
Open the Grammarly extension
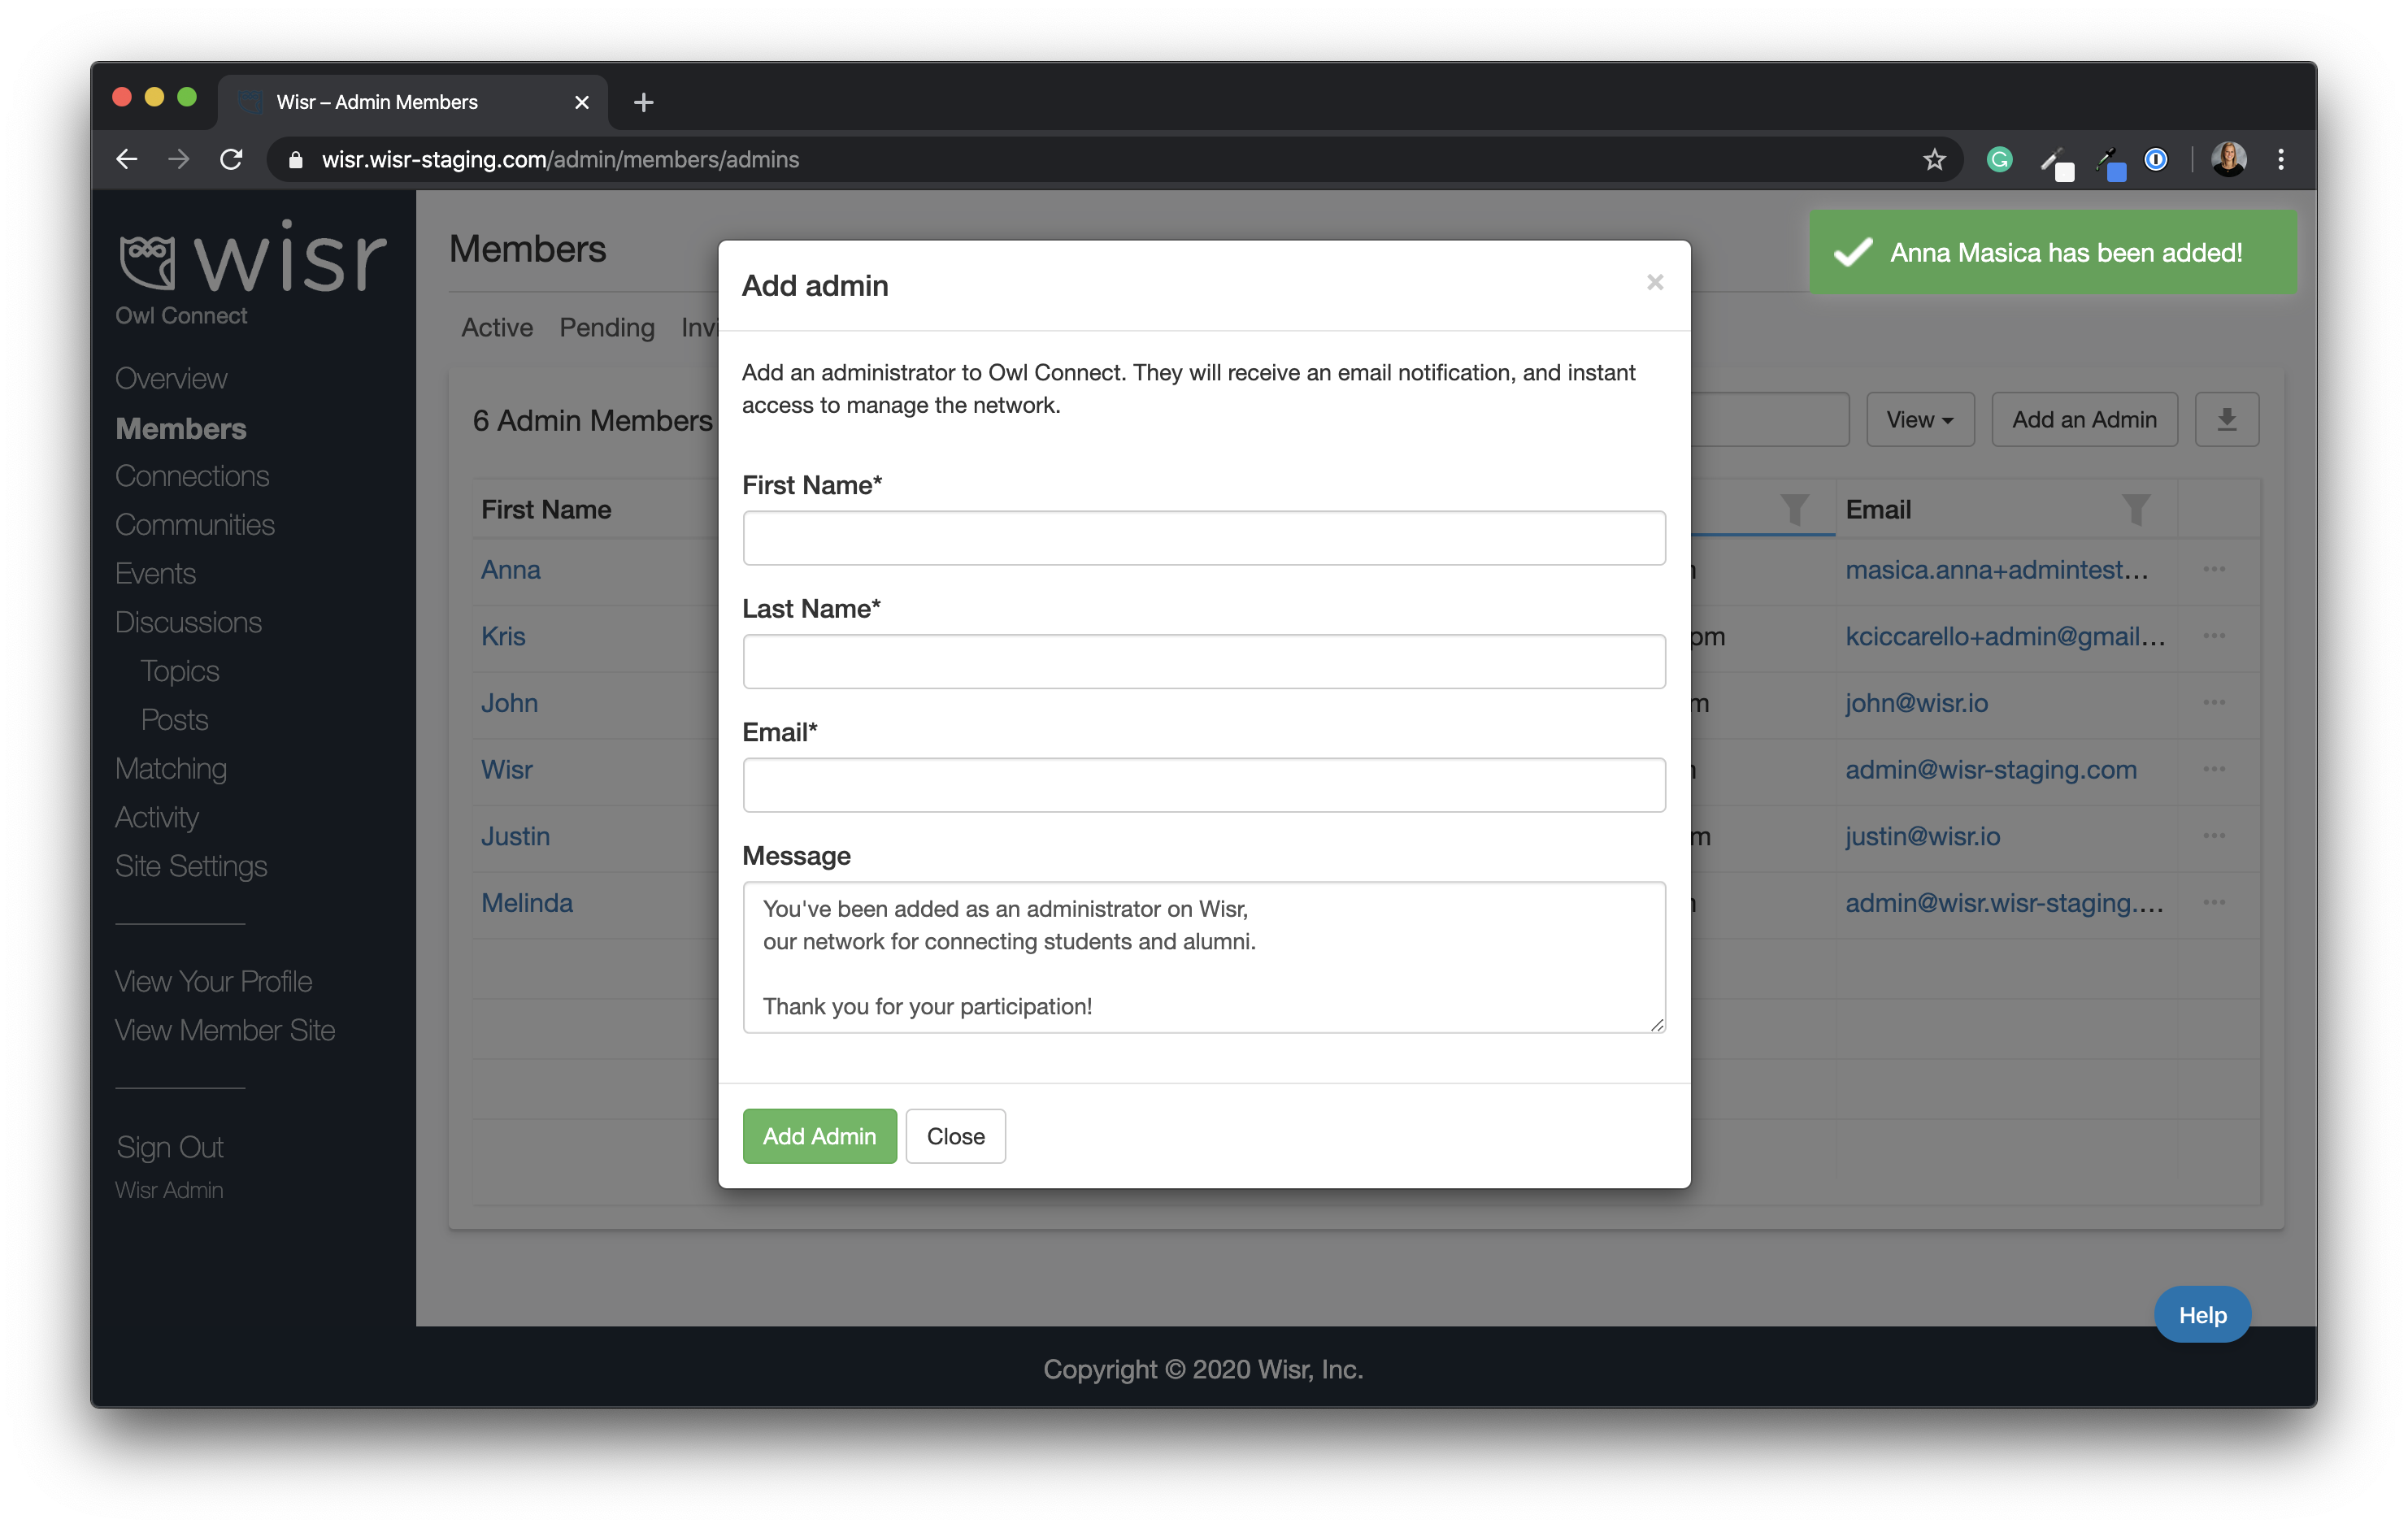tap(1999, 160)
